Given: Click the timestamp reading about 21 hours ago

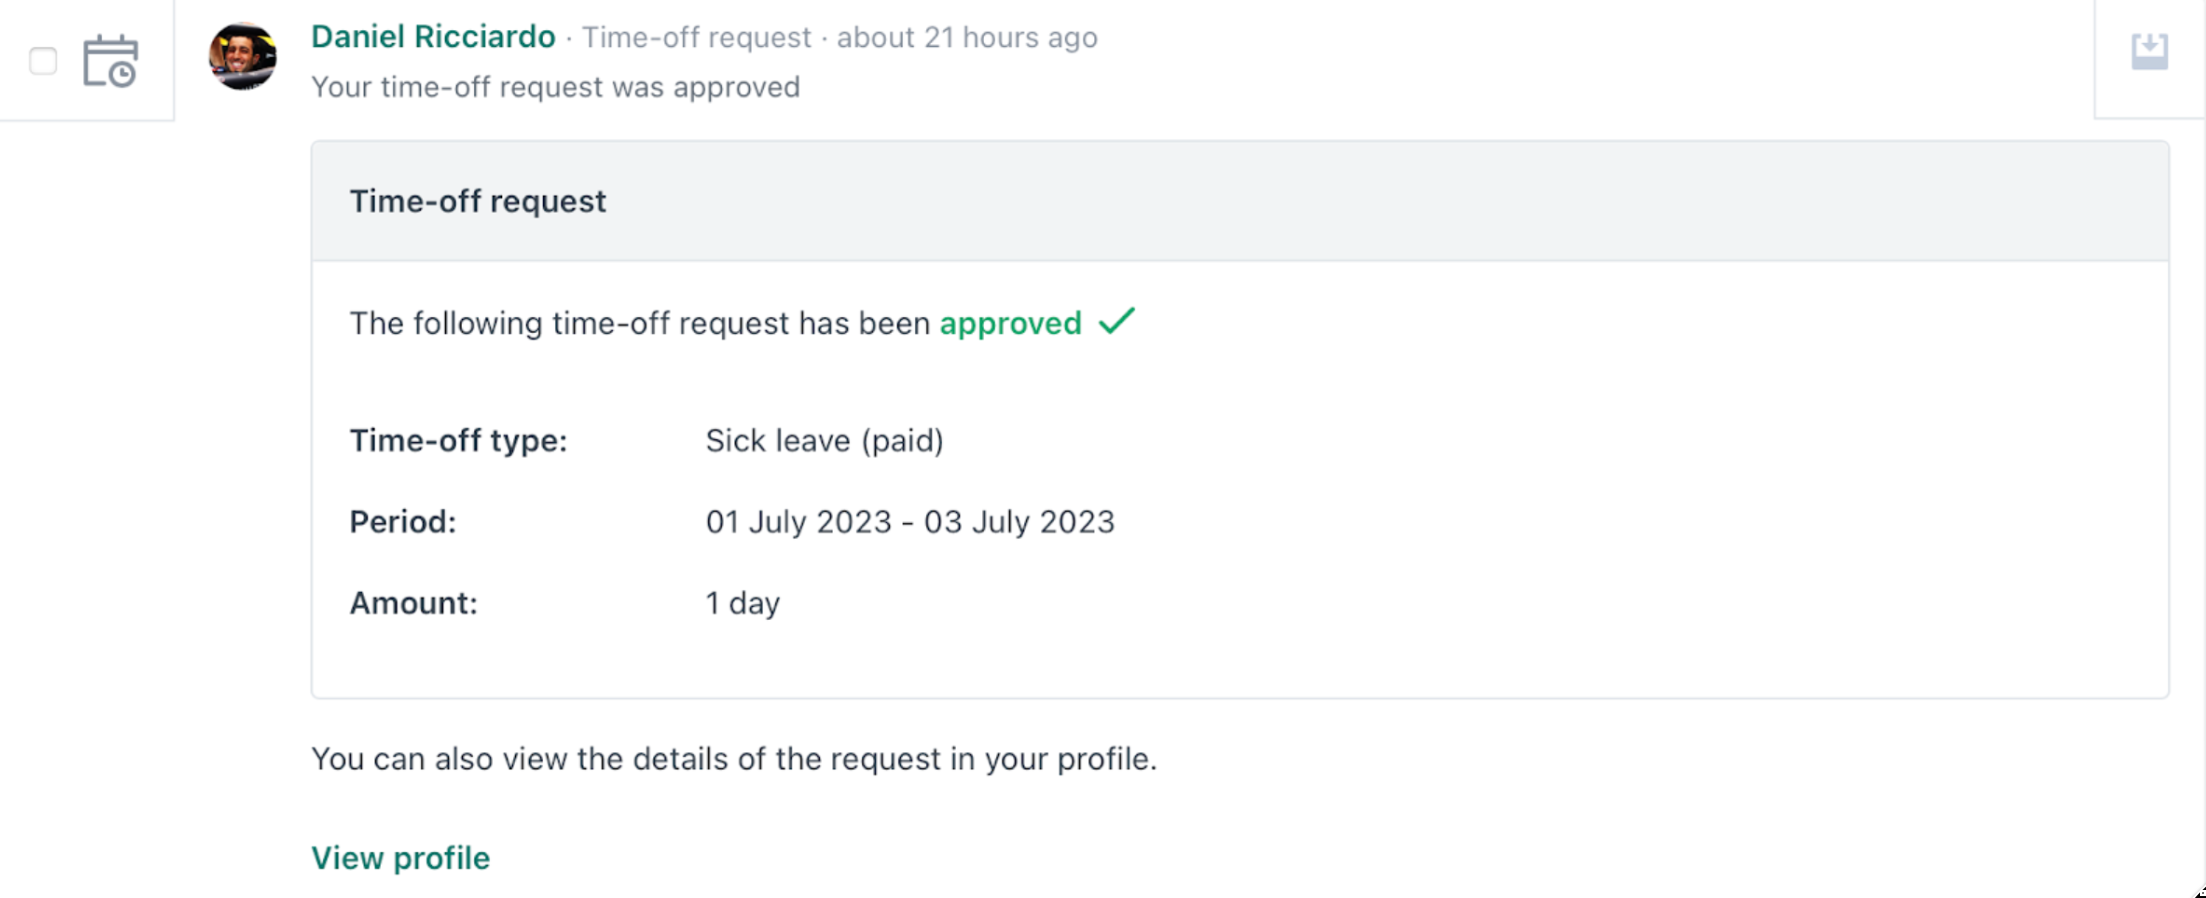Looking at the screenshot, I should pyautogui.click(x=966, y=37).
